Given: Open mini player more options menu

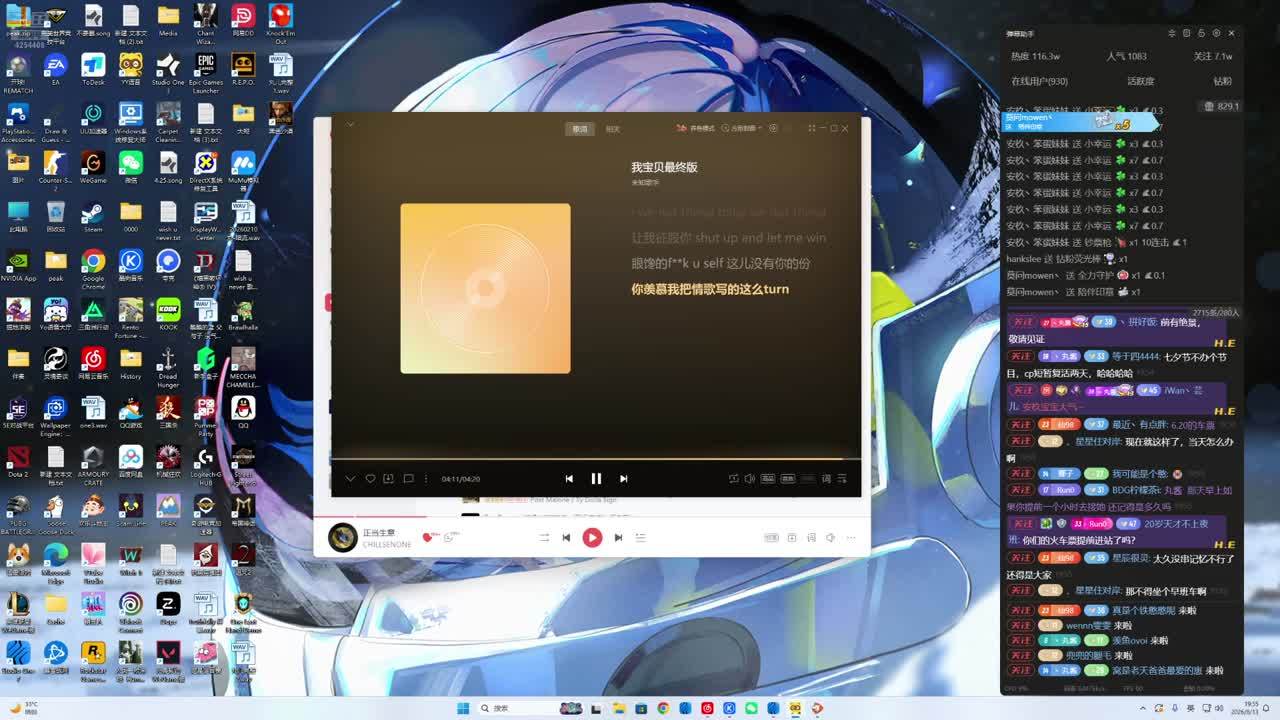Looking at the screenshot, I should tap(851, 538).
